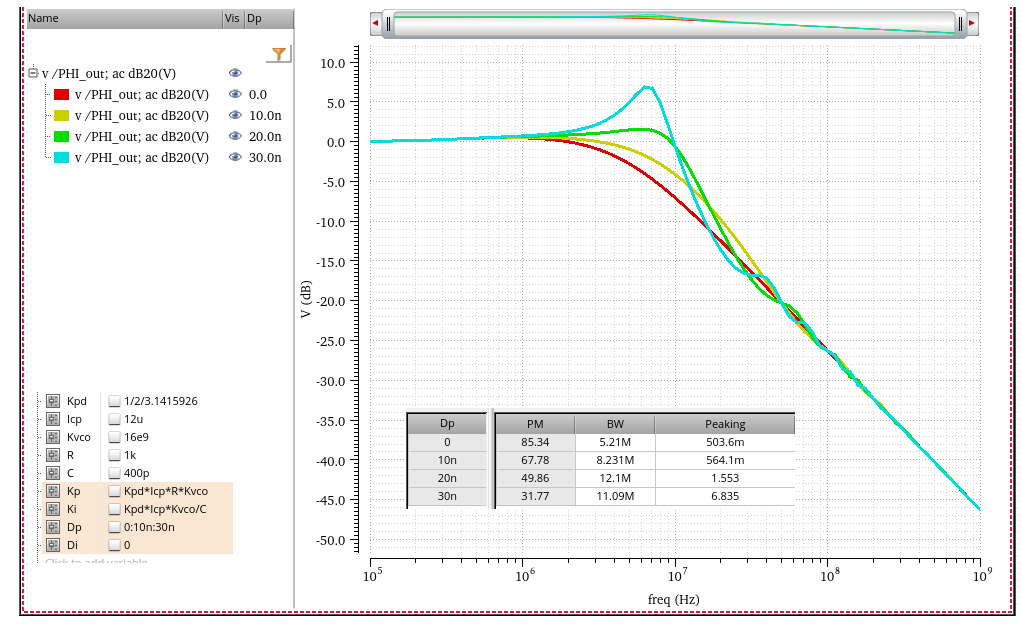Tick the checkbox beside 12u
Screen dimensions: 1022x628
pos(115,419)
